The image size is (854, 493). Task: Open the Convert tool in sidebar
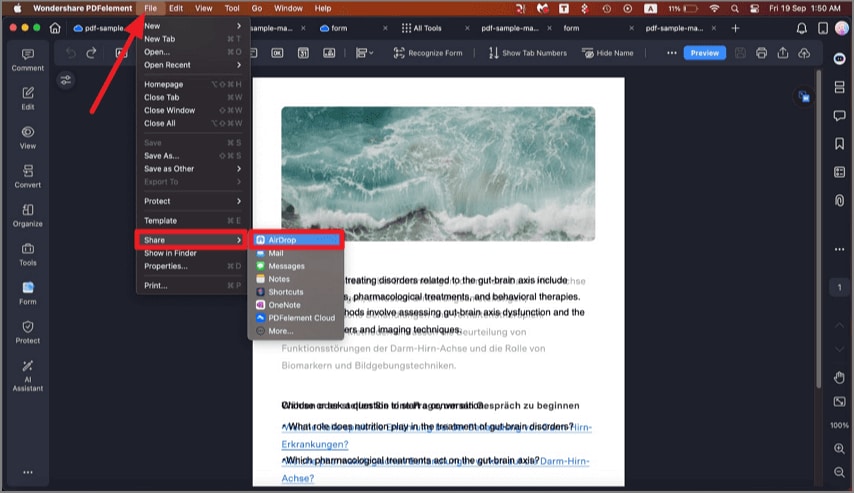coord(27,176)
